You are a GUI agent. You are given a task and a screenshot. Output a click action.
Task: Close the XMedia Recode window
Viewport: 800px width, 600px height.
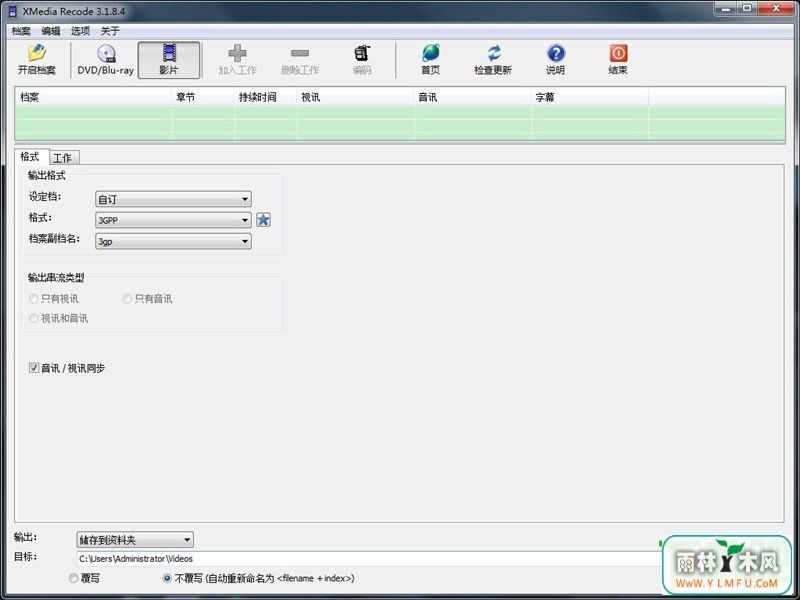pos(776,9)
